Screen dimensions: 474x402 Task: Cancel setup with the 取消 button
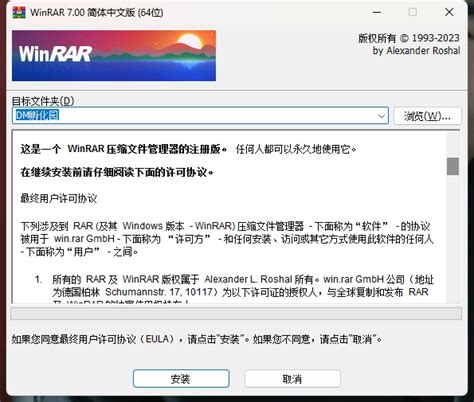(x=292, y=379)
